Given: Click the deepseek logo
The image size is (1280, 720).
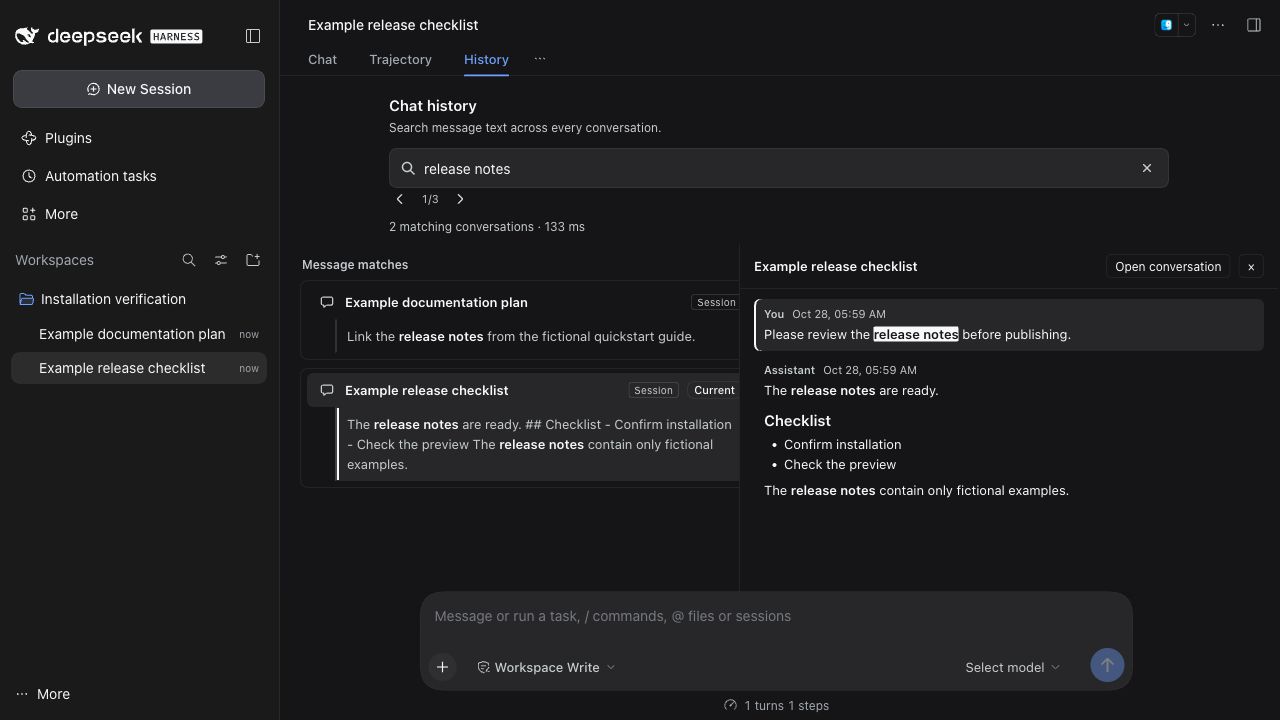Looking at the screenshot, I should (108, 36).
